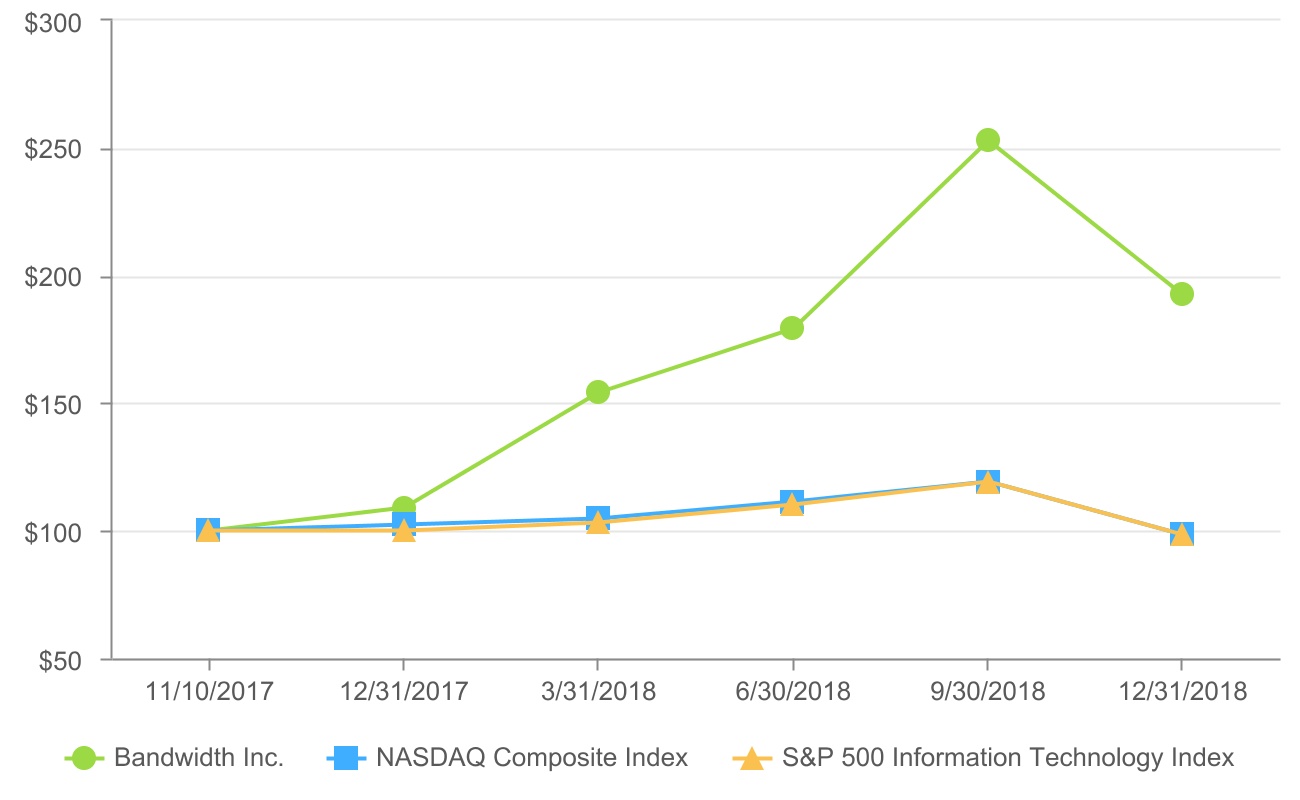Image resolution: width=1300 pixels, height=800 pixels.
Task: Click Bandwidth's green data point at 12/31/2017
Action: (404, 508)
